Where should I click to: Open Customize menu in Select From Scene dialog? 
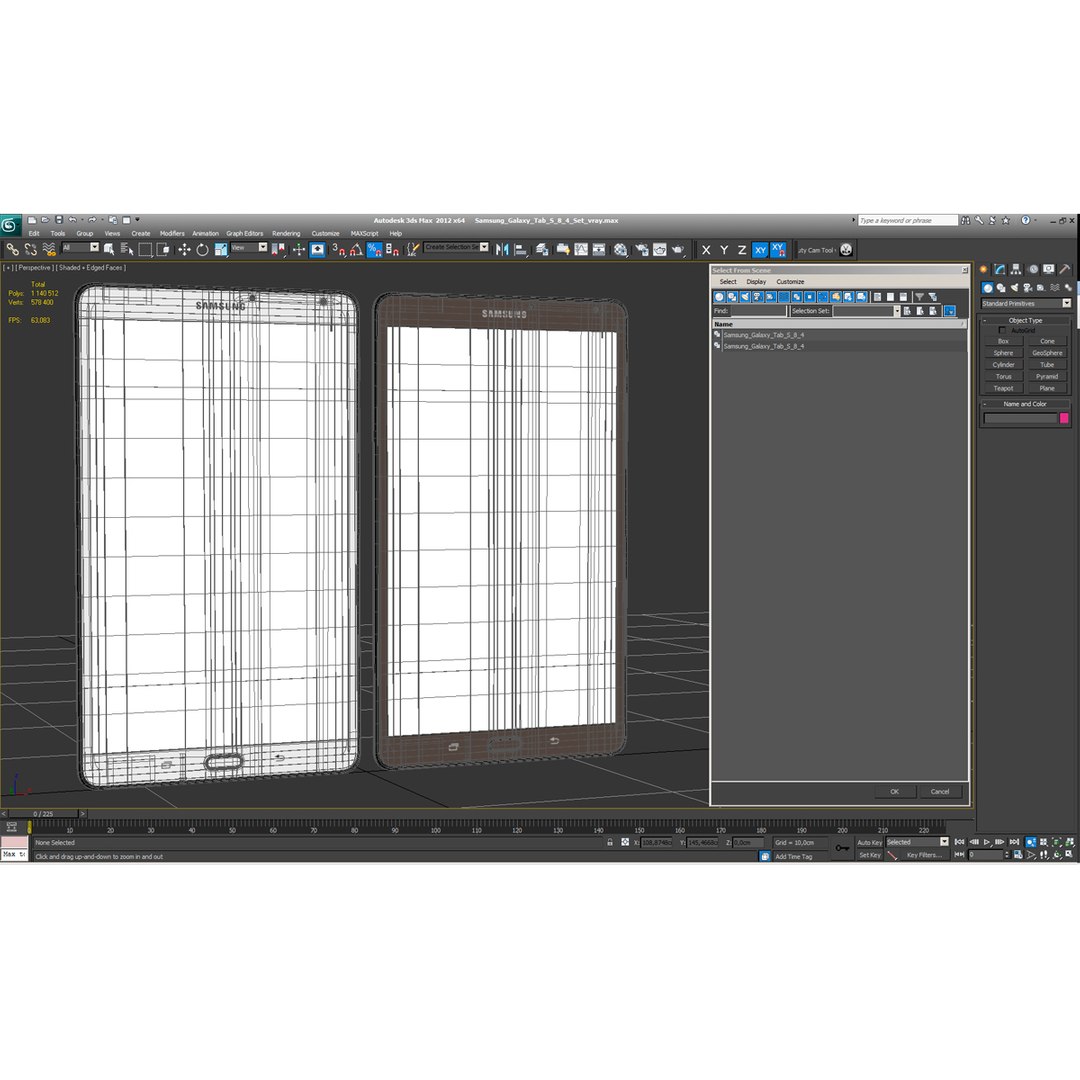(790, 282)
